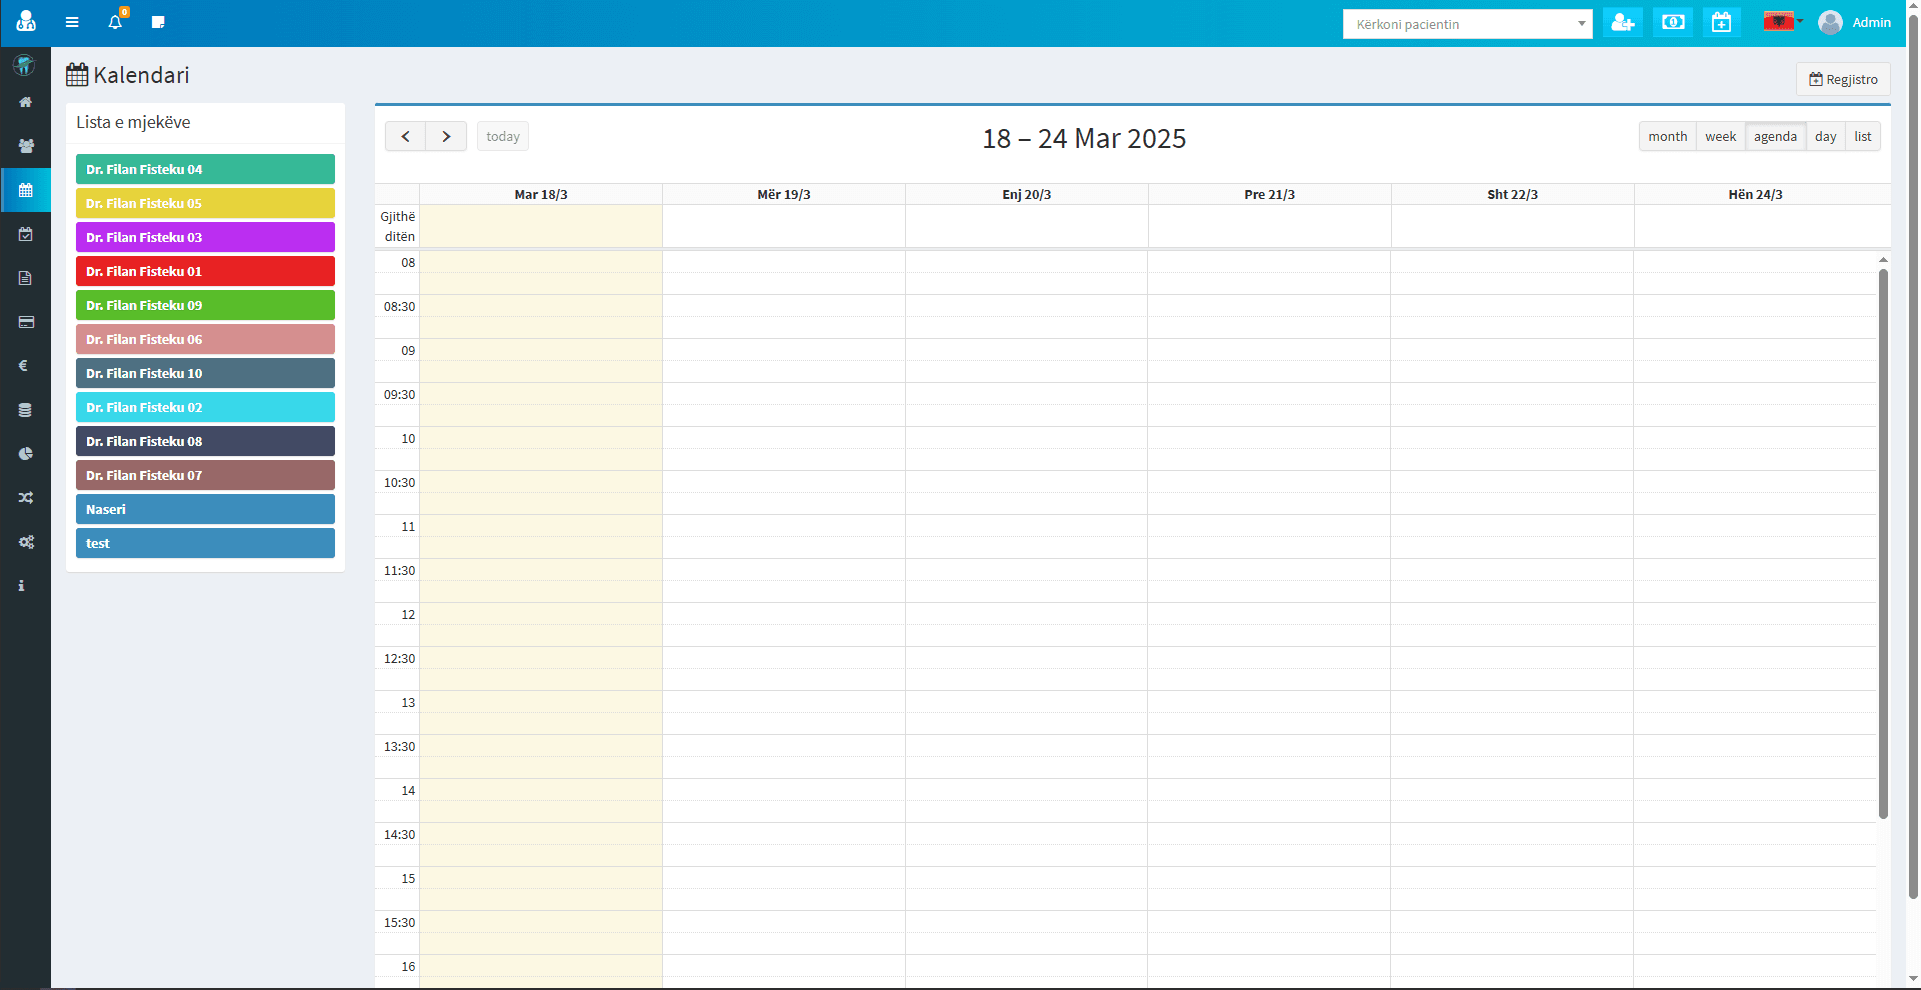Open the notifications bell icon
This screenshot has height=990, width=1921.
point(116,21)
